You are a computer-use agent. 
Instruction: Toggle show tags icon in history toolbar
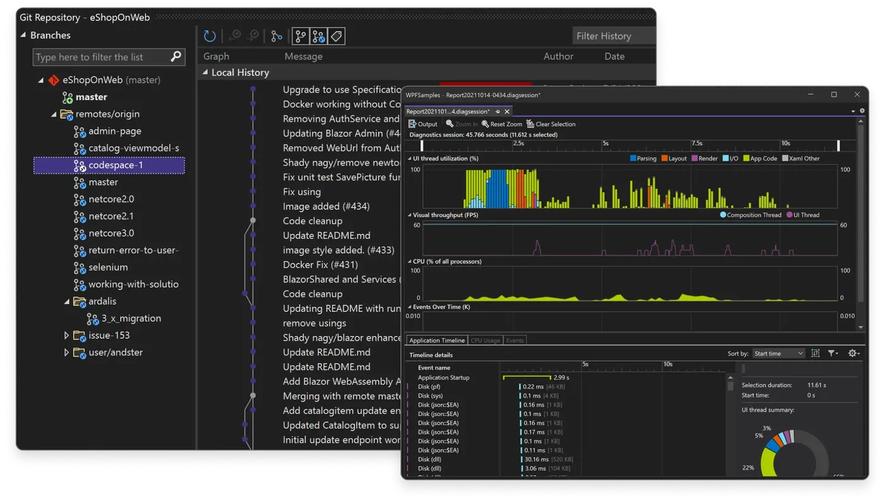tap(336, 36)
